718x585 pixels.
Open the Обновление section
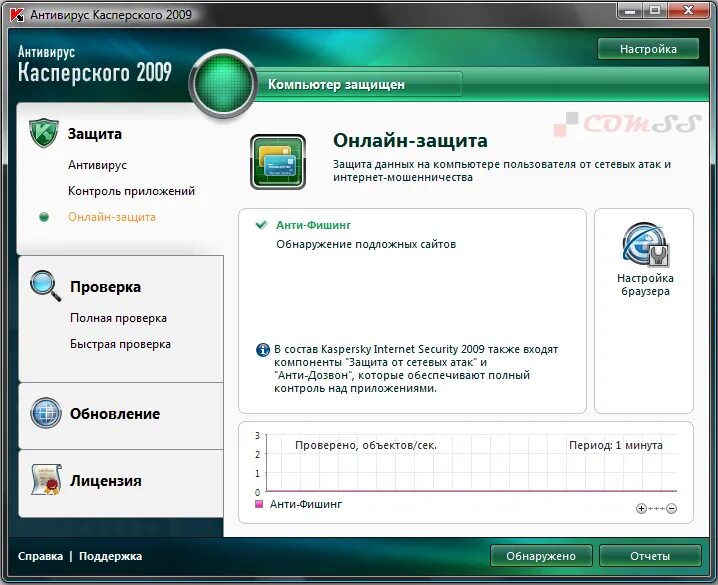click(115, 414)
